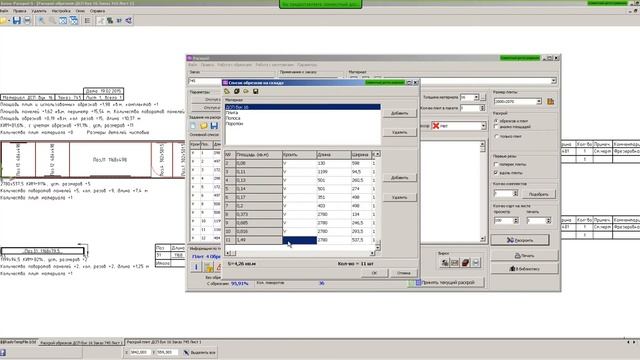Open the Удалить menu in main window
The image size is (640, 360).
(39, 11)
